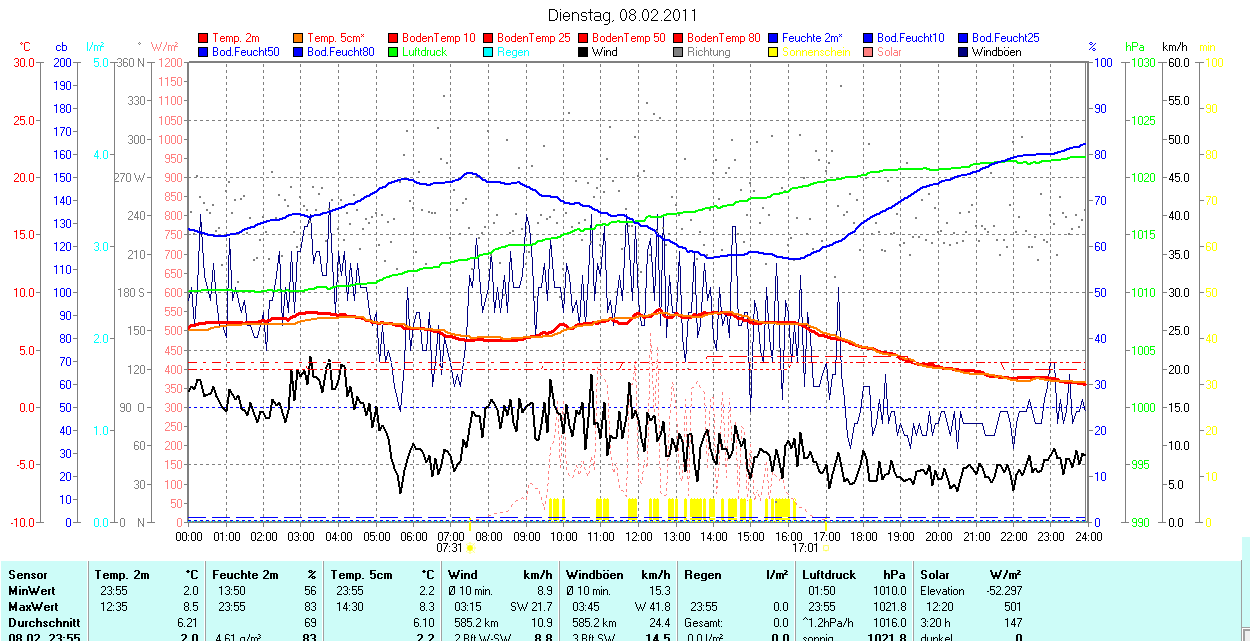Click the 12:00 label on time axis
1250x641 pixels.
click(x=638, y=536)
